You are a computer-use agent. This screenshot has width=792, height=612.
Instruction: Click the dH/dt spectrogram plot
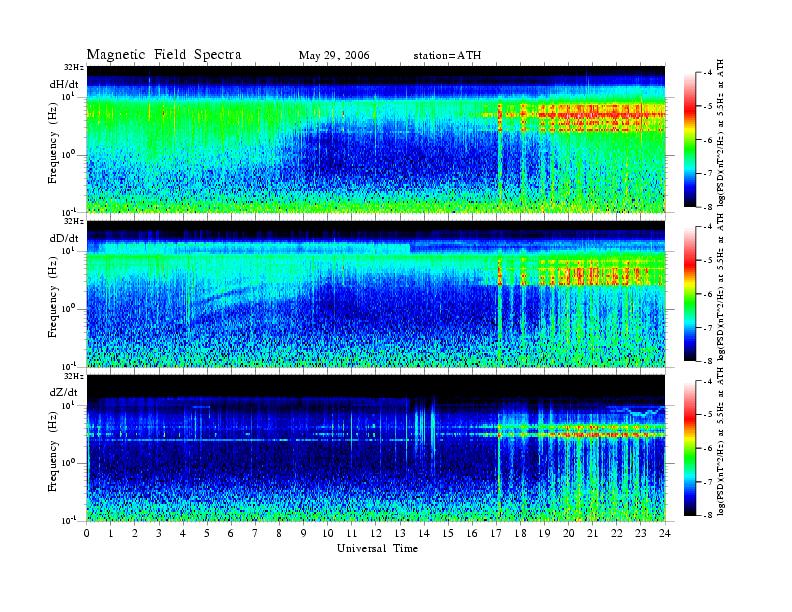(x=376, y=139)
